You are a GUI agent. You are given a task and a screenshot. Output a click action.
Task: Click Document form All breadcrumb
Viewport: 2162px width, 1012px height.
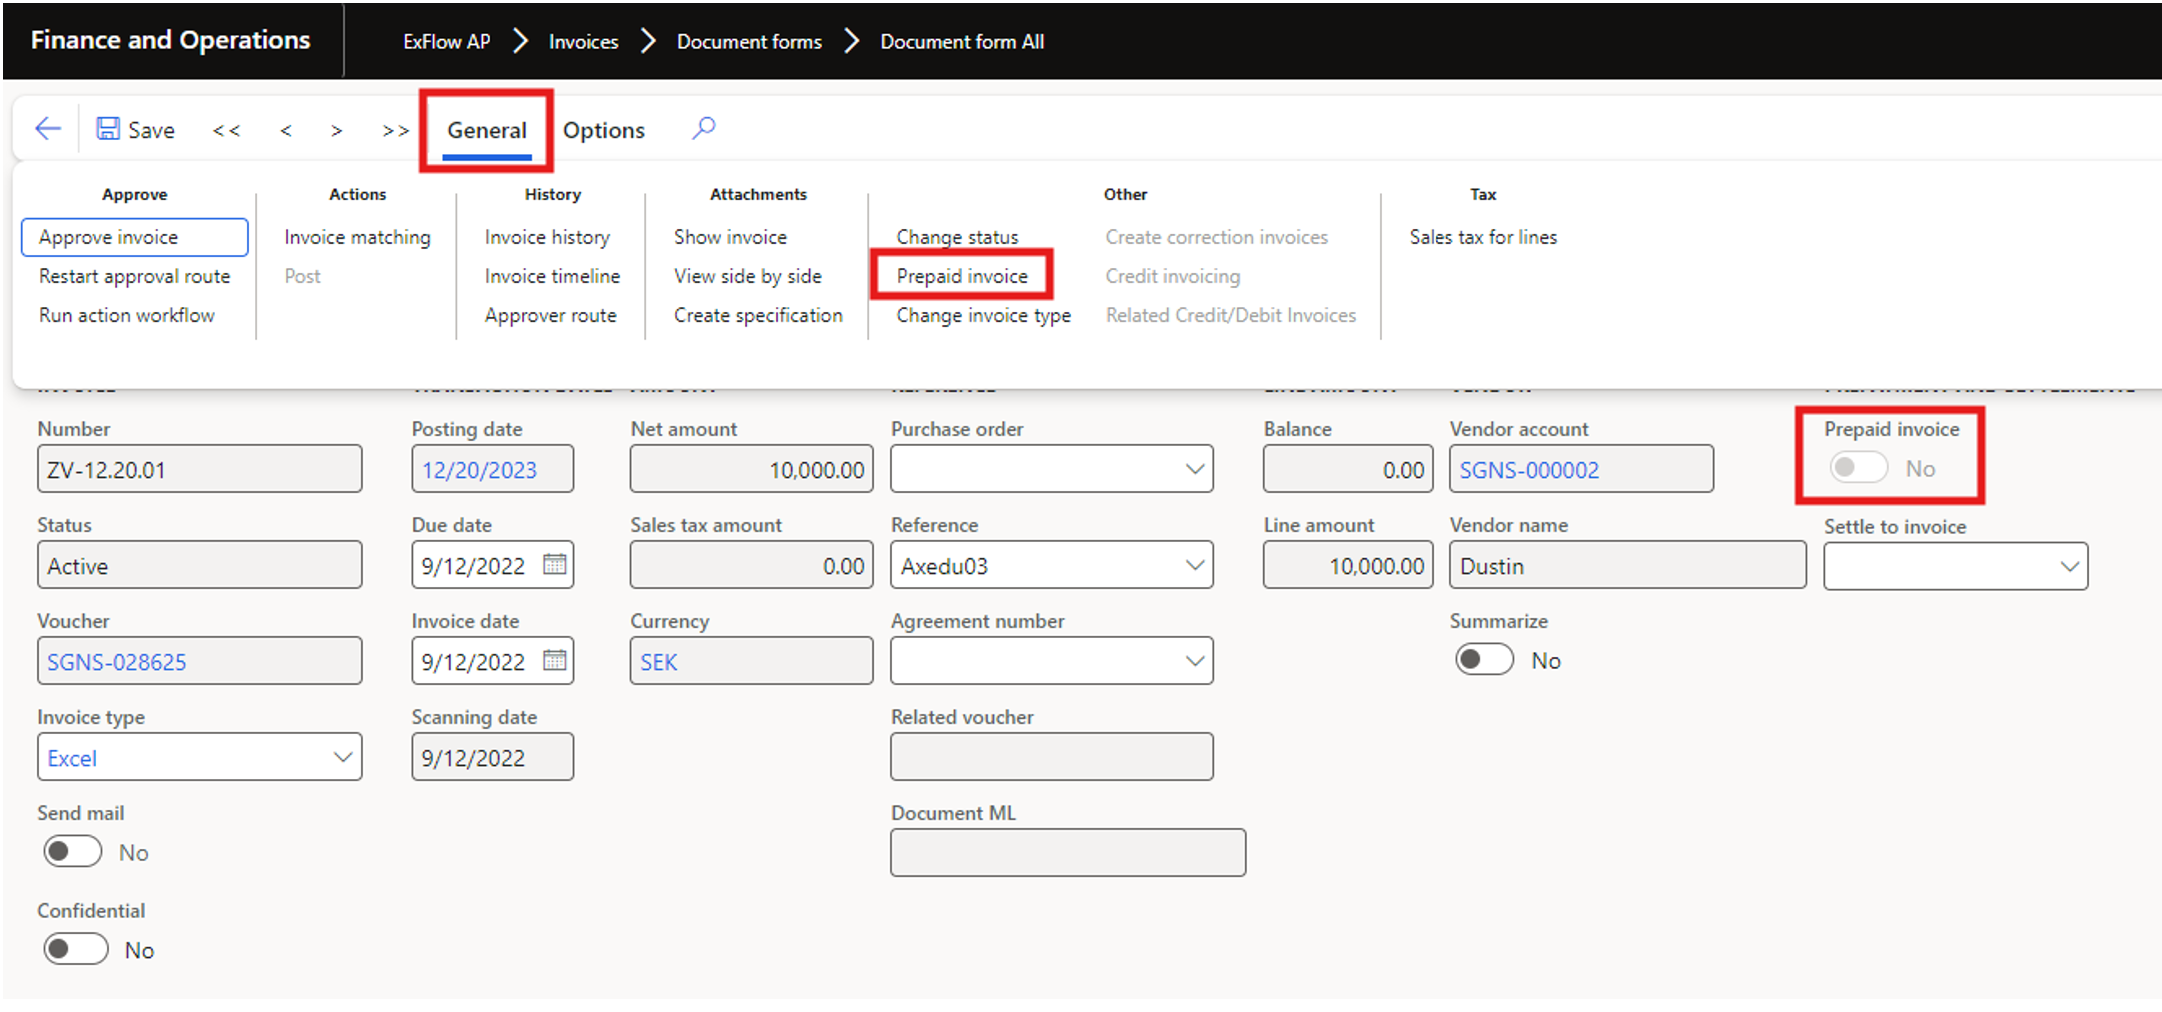962,41
